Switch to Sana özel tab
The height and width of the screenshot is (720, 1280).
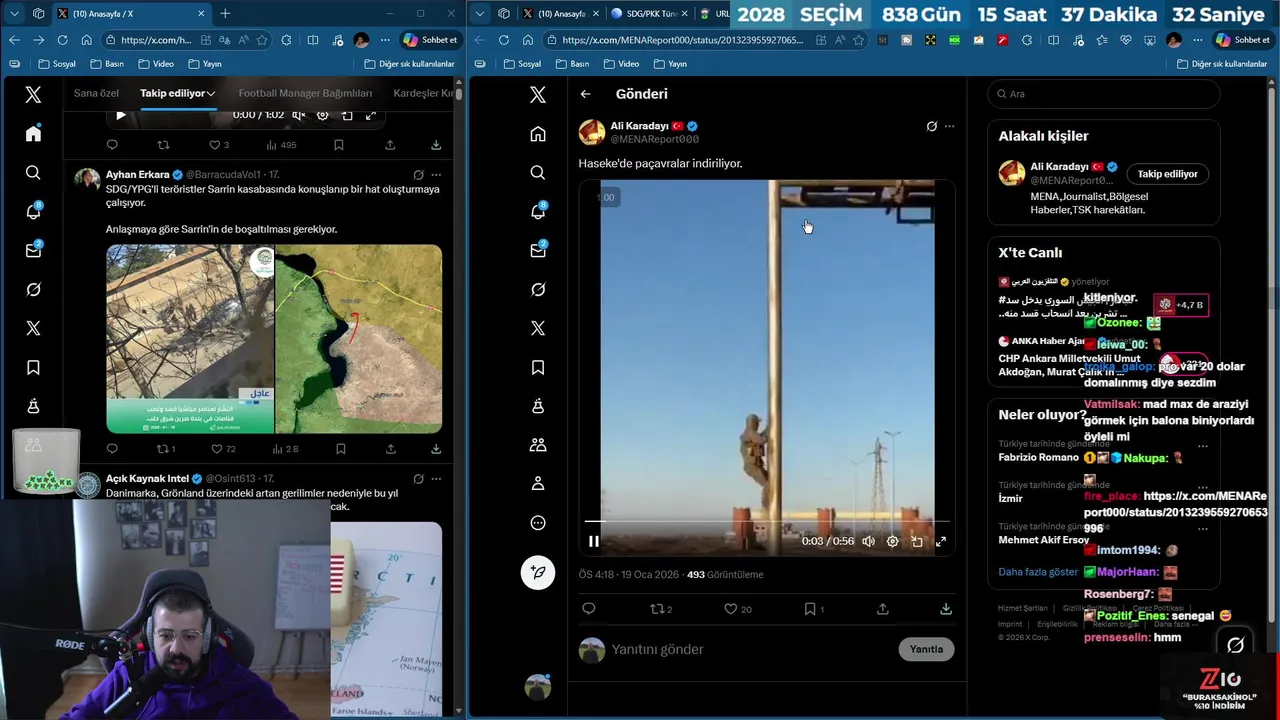(x=96, y=93)
